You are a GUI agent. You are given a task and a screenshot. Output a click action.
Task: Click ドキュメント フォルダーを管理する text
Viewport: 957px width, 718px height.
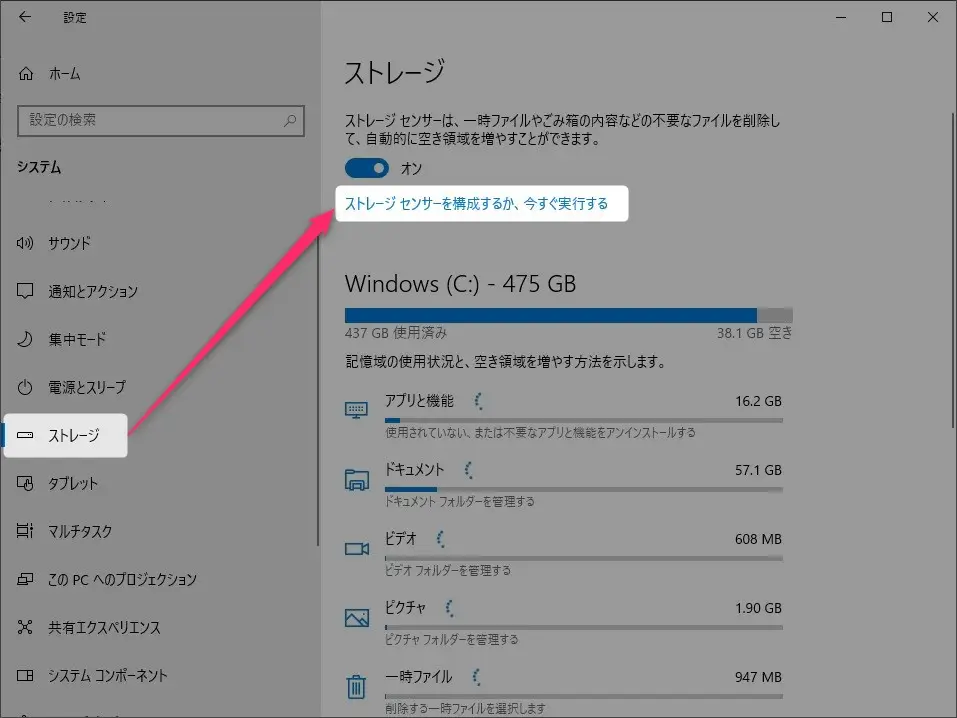click(x=460, y=502)
